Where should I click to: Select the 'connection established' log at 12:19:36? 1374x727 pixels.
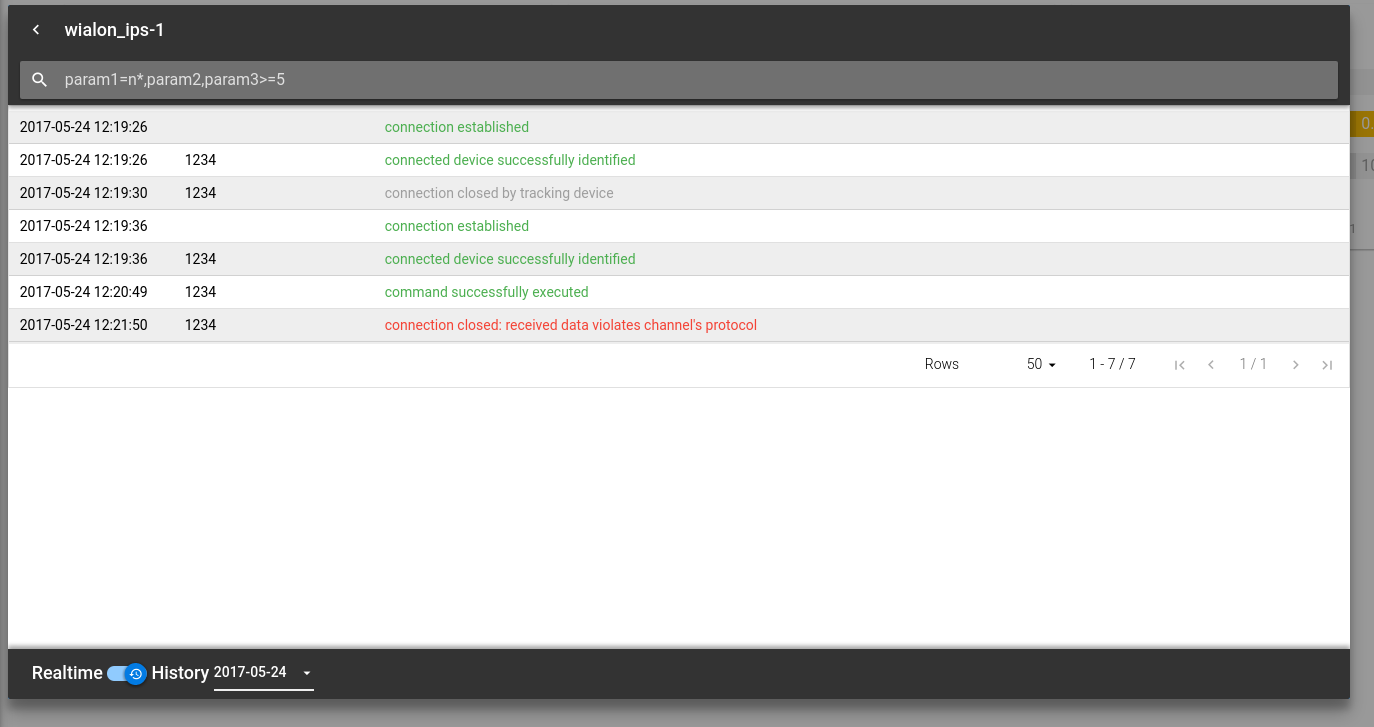[679, 226]
